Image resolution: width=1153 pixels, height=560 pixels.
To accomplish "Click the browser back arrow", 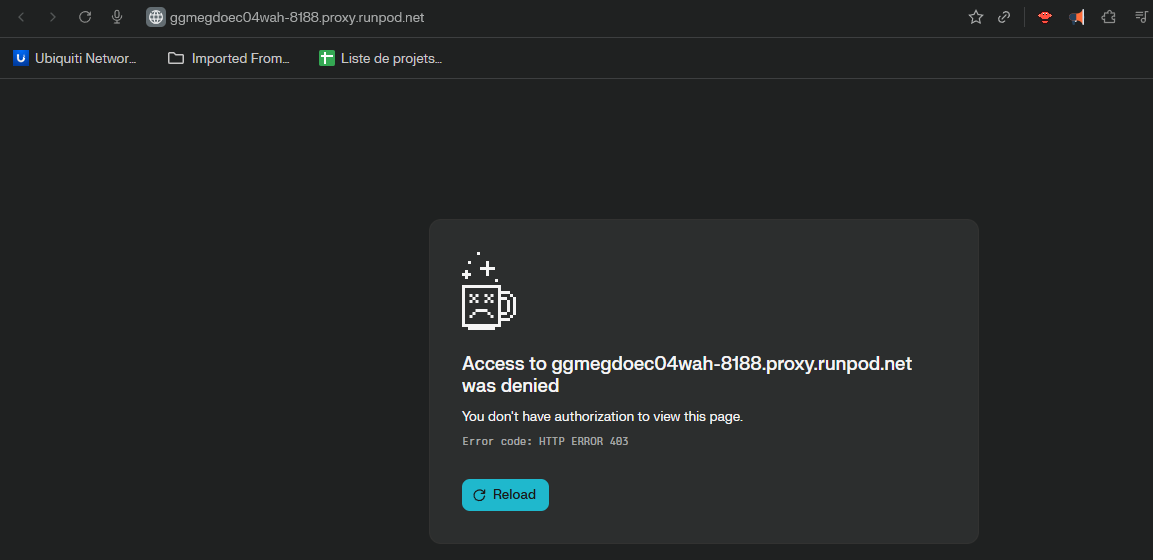I will (21, 17).
